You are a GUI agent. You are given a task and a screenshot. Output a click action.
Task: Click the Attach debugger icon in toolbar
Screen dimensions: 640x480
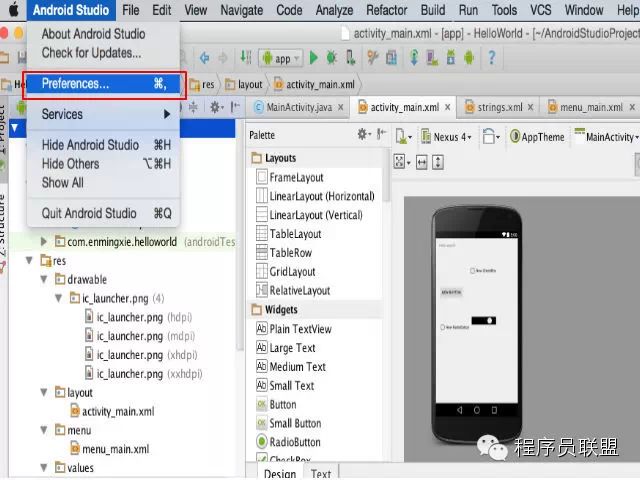coord(351,58)
